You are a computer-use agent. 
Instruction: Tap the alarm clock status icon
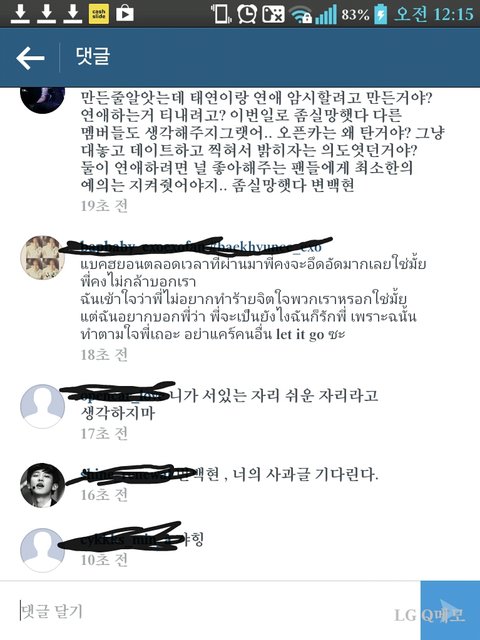[x=247, y=14]
